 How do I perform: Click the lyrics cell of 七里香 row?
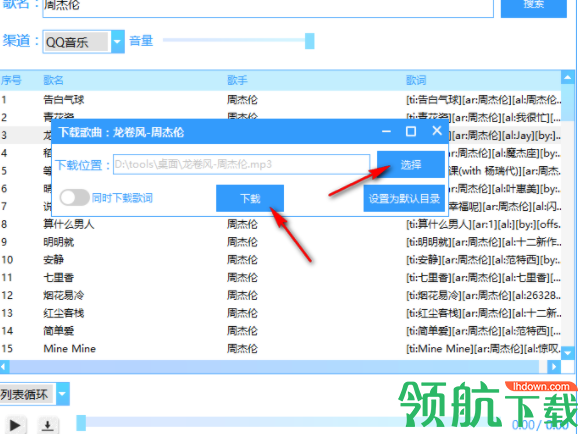(x=483, y=277)
